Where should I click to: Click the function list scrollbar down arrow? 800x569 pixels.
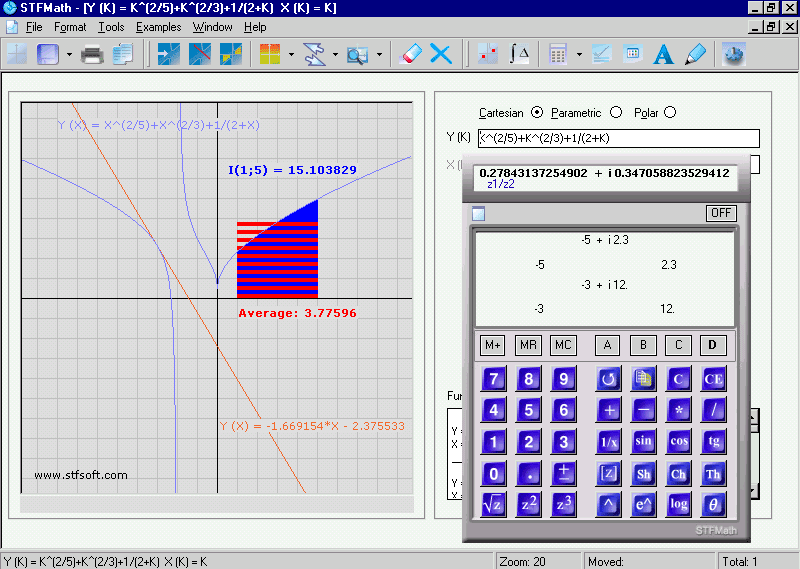coord(754,492)
